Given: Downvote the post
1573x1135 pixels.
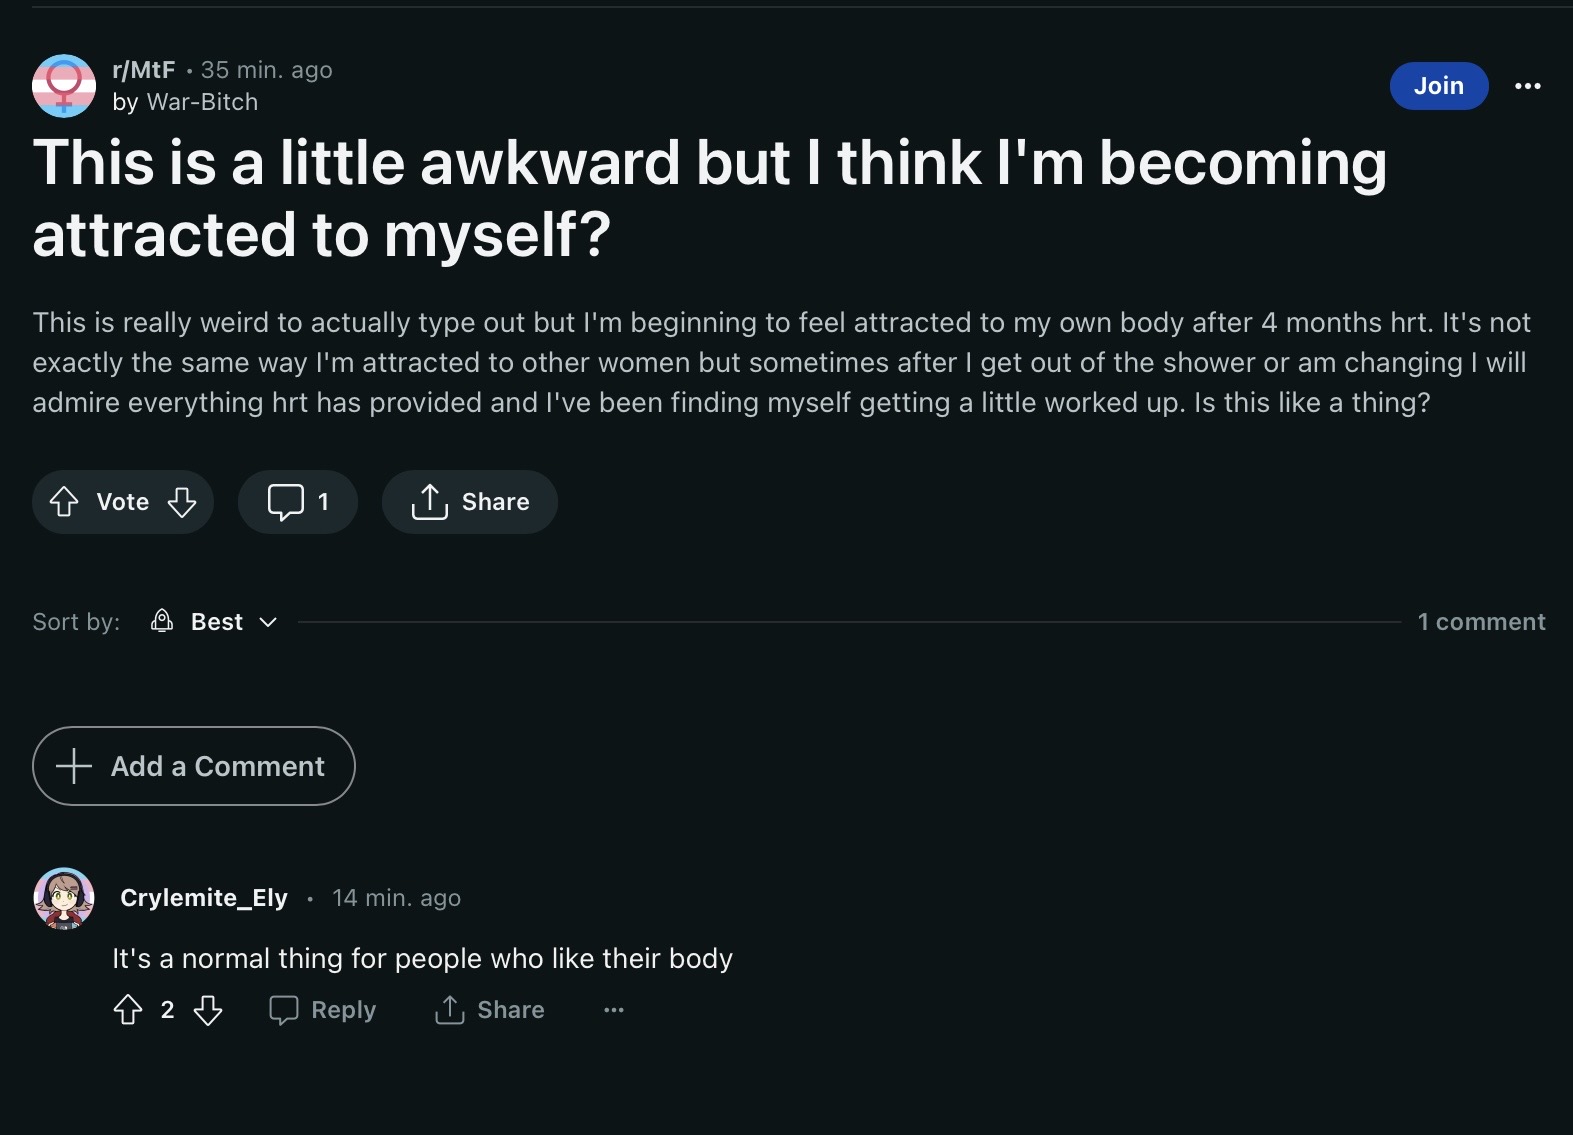Looking at the screenshot, I should pyautogui.click(x=181, y=501).
